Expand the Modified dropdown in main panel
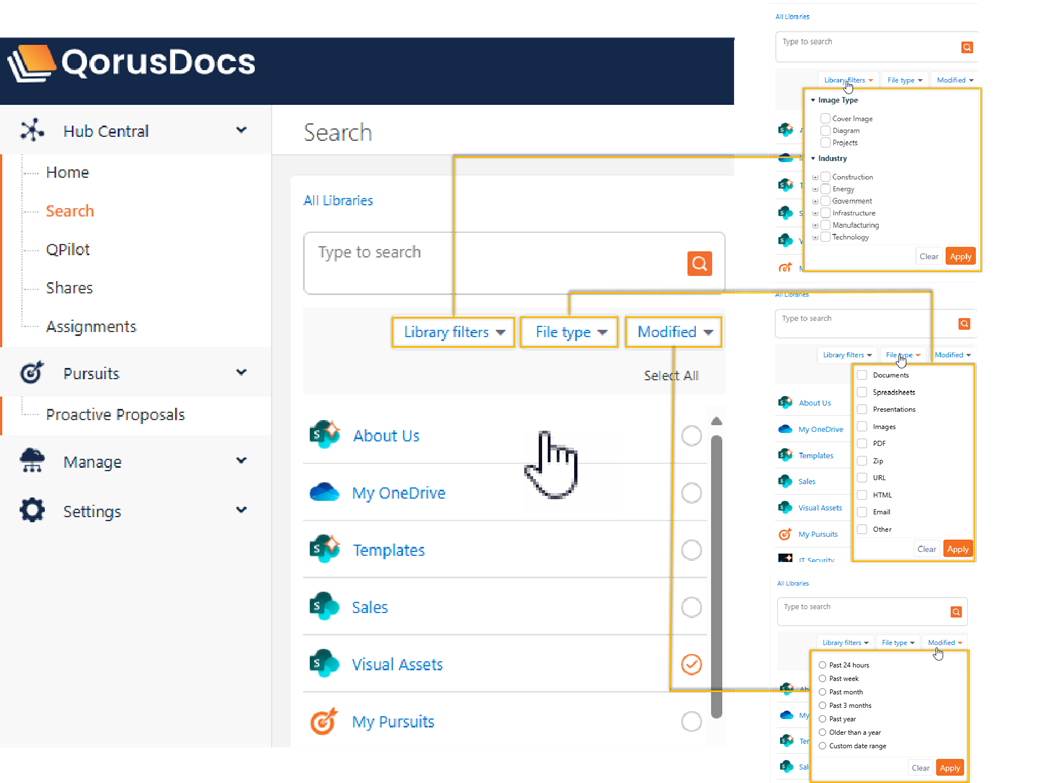 click(674, 332)
